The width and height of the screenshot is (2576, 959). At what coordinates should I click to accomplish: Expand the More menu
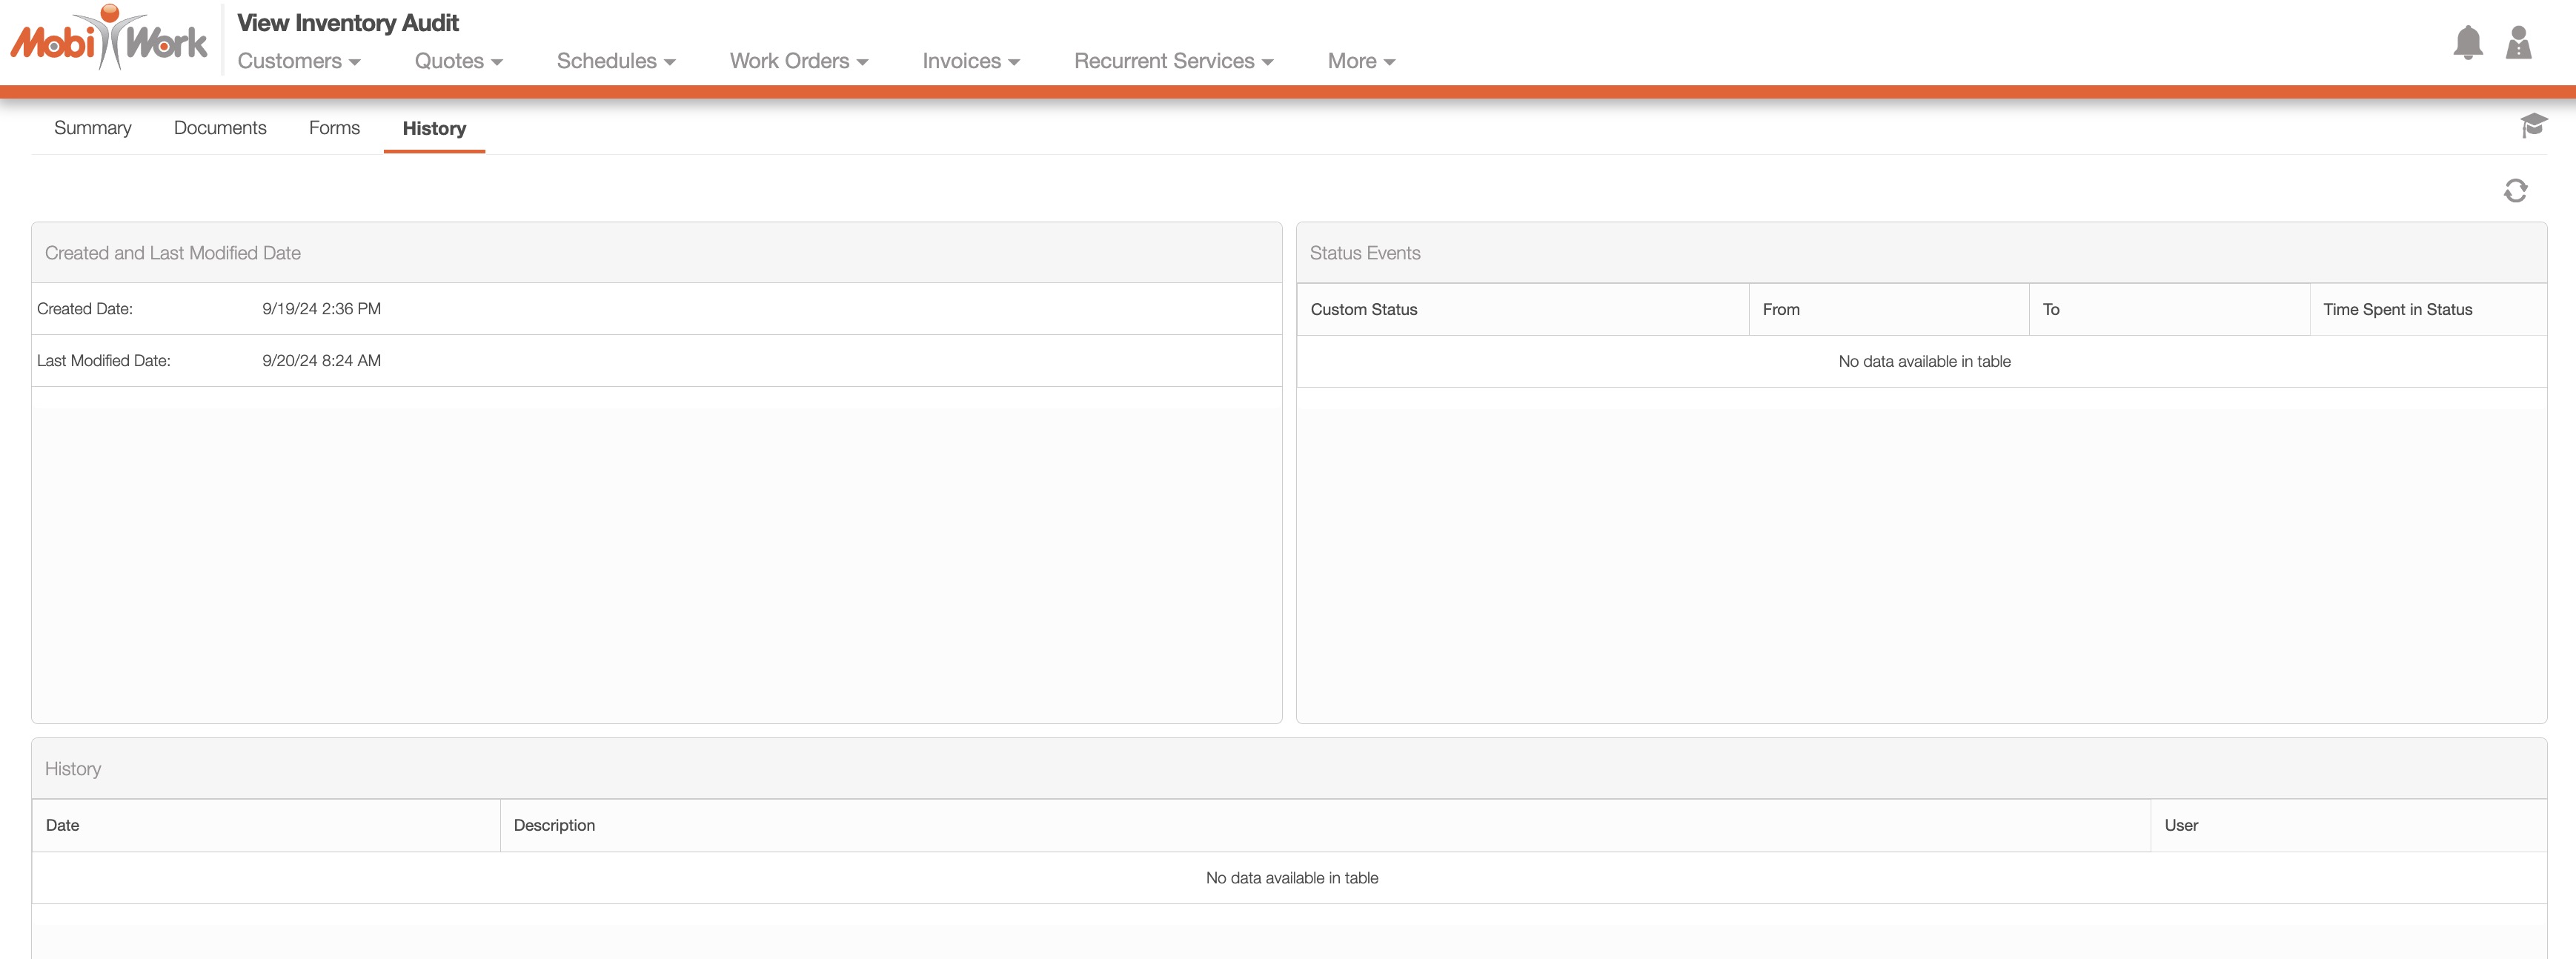pyautogui.click(x=1360, y=61)
